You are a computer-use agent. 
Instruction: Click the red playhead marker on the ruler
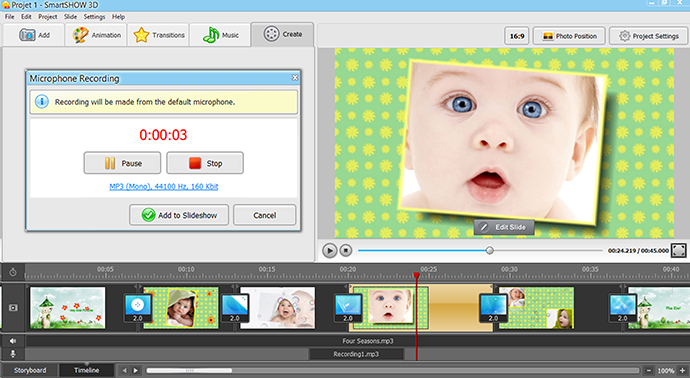(x=416, y=275)
